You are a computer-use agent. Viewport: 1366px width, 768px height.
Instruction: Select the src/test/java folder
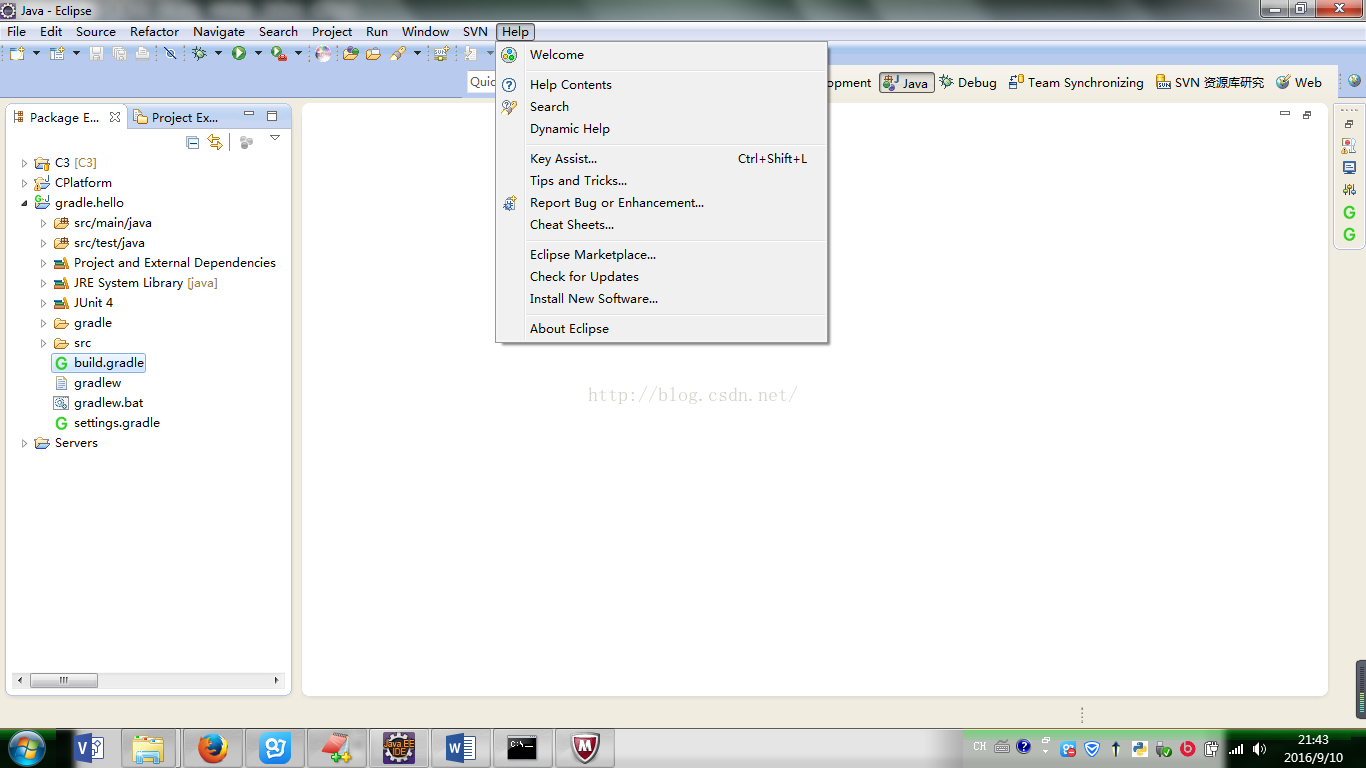click(x=100, y=243)
